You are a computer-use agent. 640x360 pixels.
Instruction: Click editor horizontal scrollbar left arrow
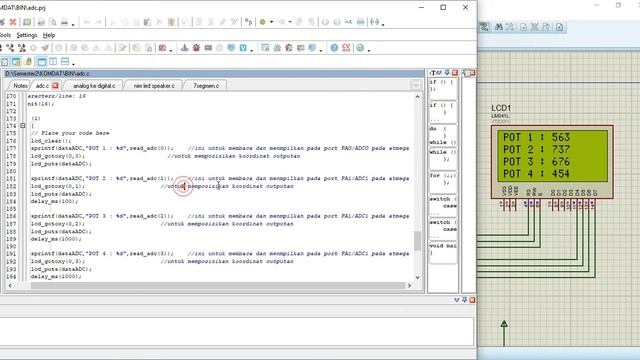pyautogui.click(x=10, y=285)
